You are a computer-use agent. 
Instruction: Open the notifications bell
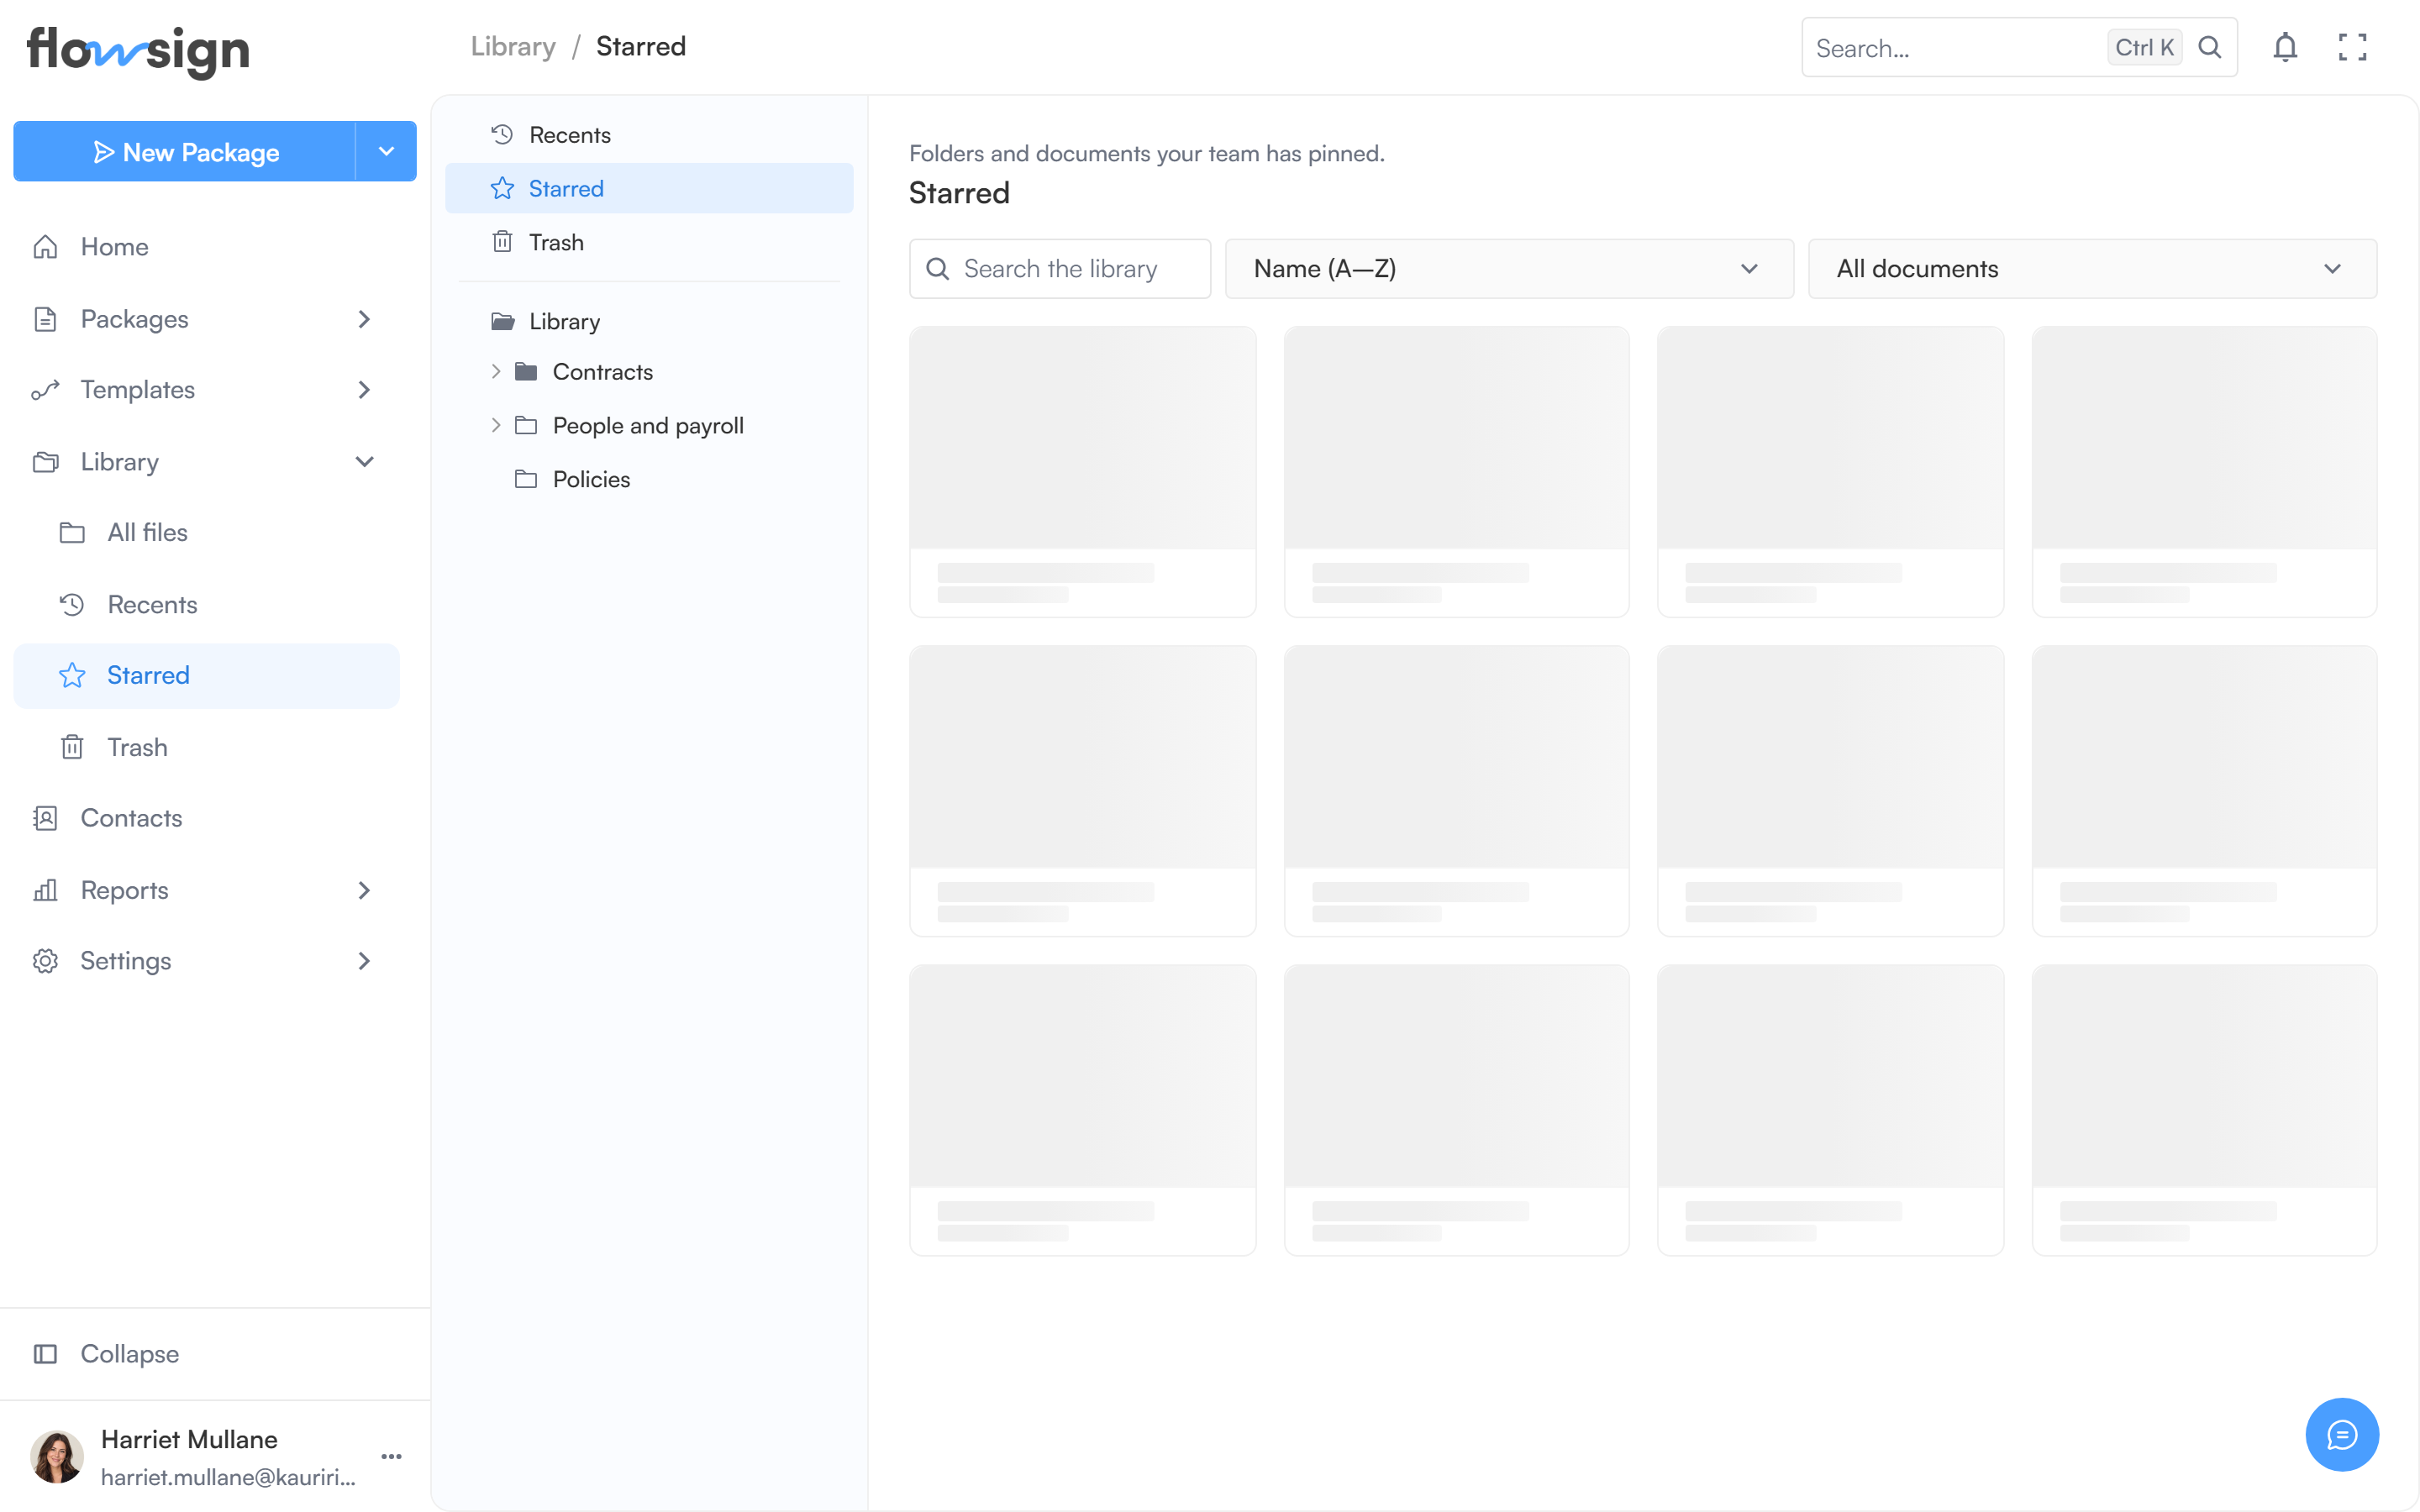[x=2285, y=47]
